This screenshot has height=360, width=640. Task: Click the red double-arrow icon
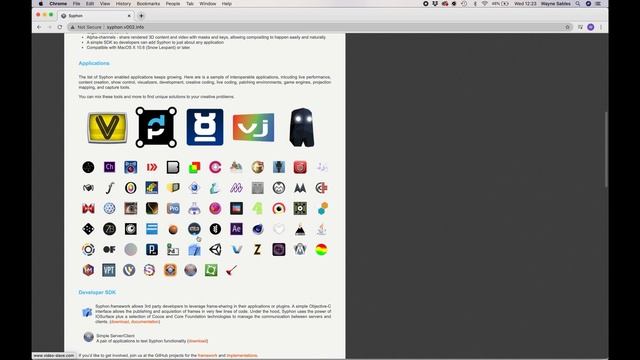[x=152, y=167]
